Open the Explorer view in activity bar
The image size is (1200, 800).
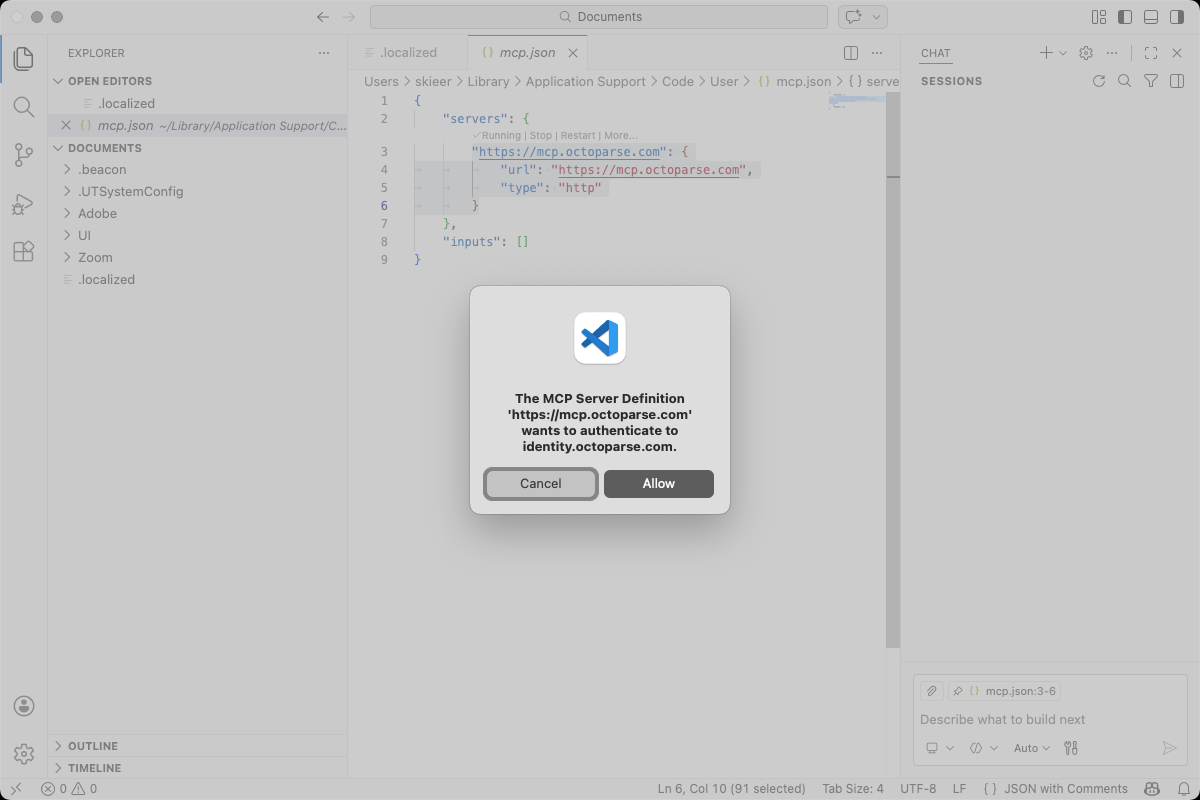pos(24,59)
